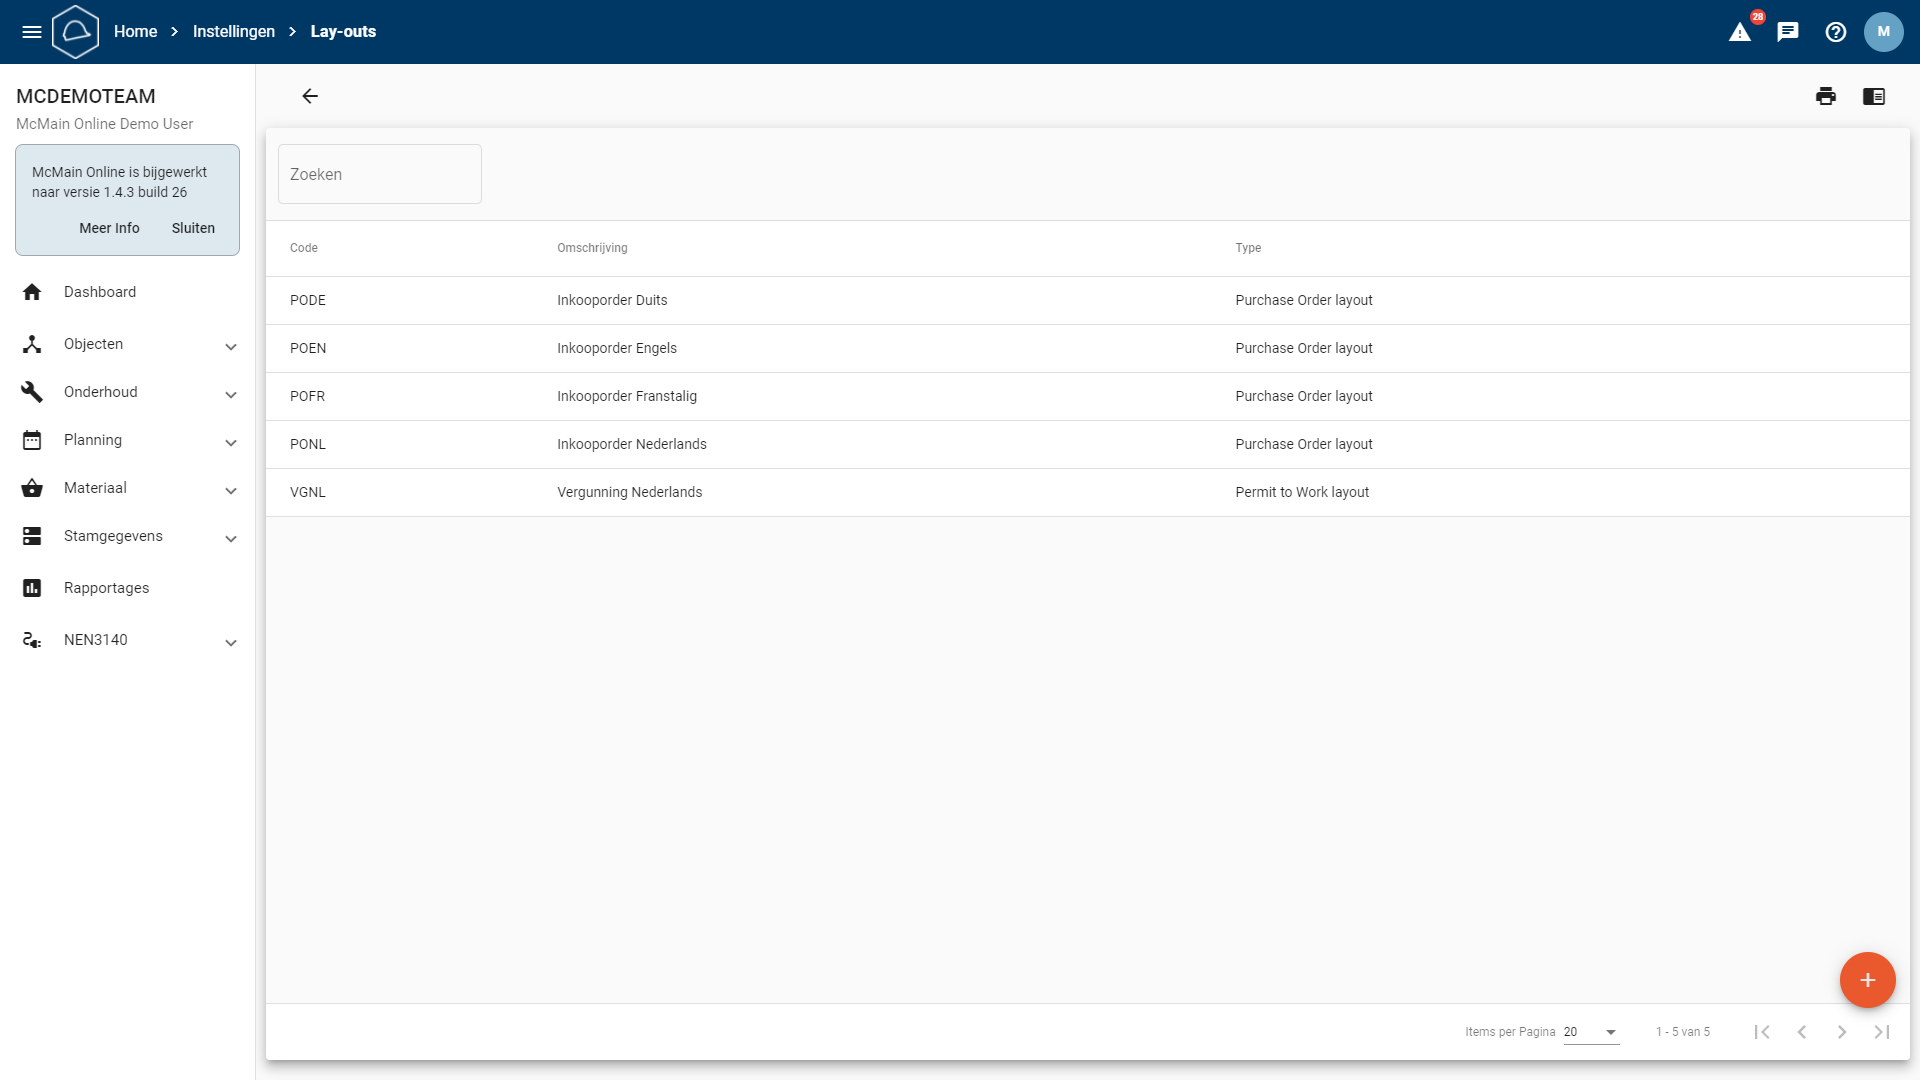The image size is (1920, 1080).
Task: Open the items per page dropdown
Action: point(1591,1032)
